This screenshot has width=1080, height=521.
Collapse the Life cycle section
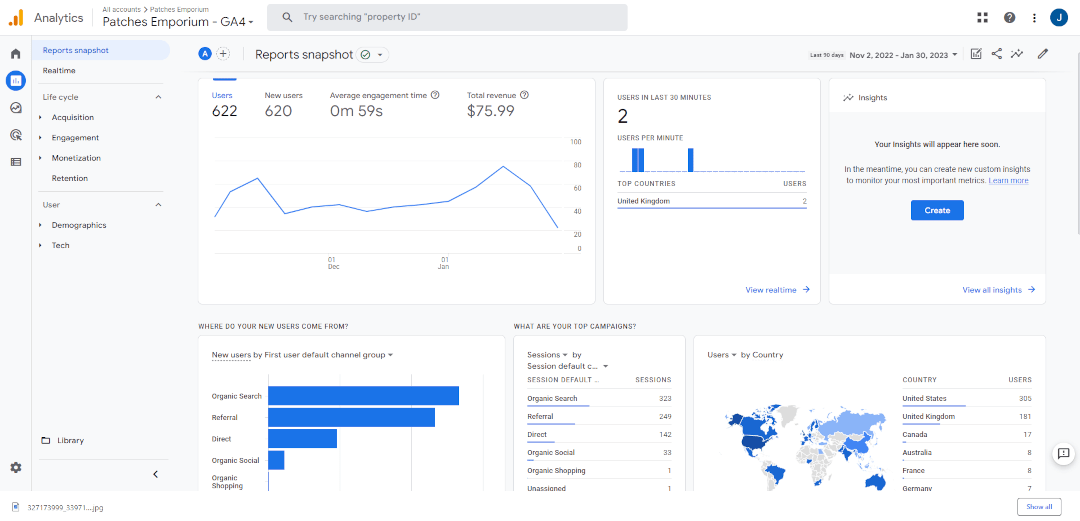[158, 97]
